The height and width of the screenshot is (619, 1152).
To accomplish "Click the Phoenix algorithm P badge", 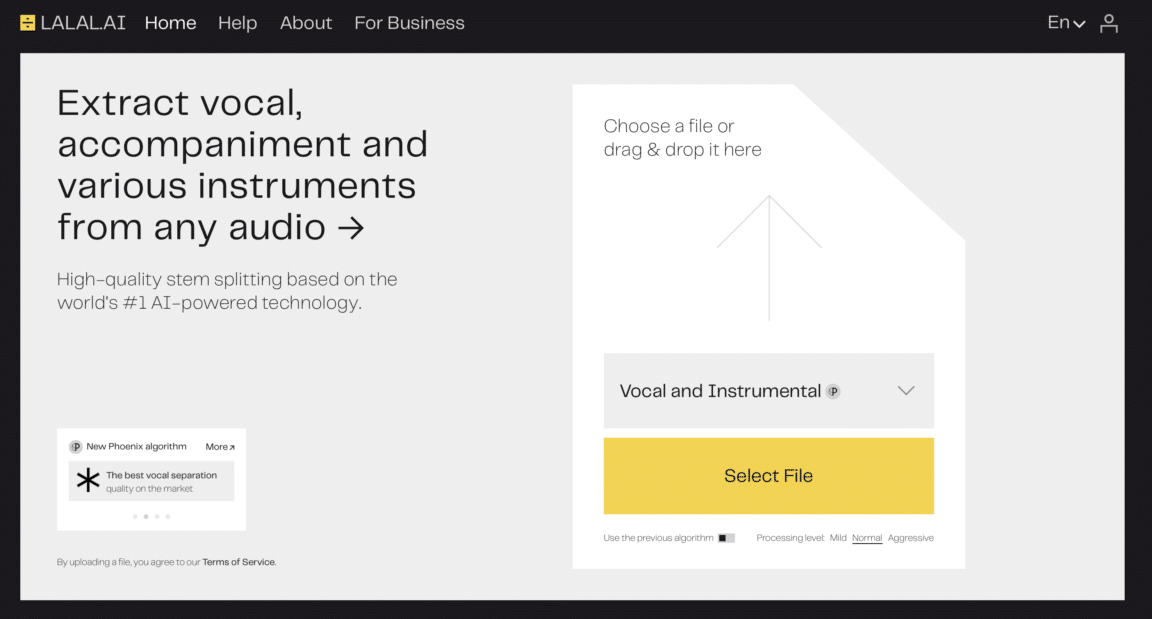I will (x=74, y=446).
